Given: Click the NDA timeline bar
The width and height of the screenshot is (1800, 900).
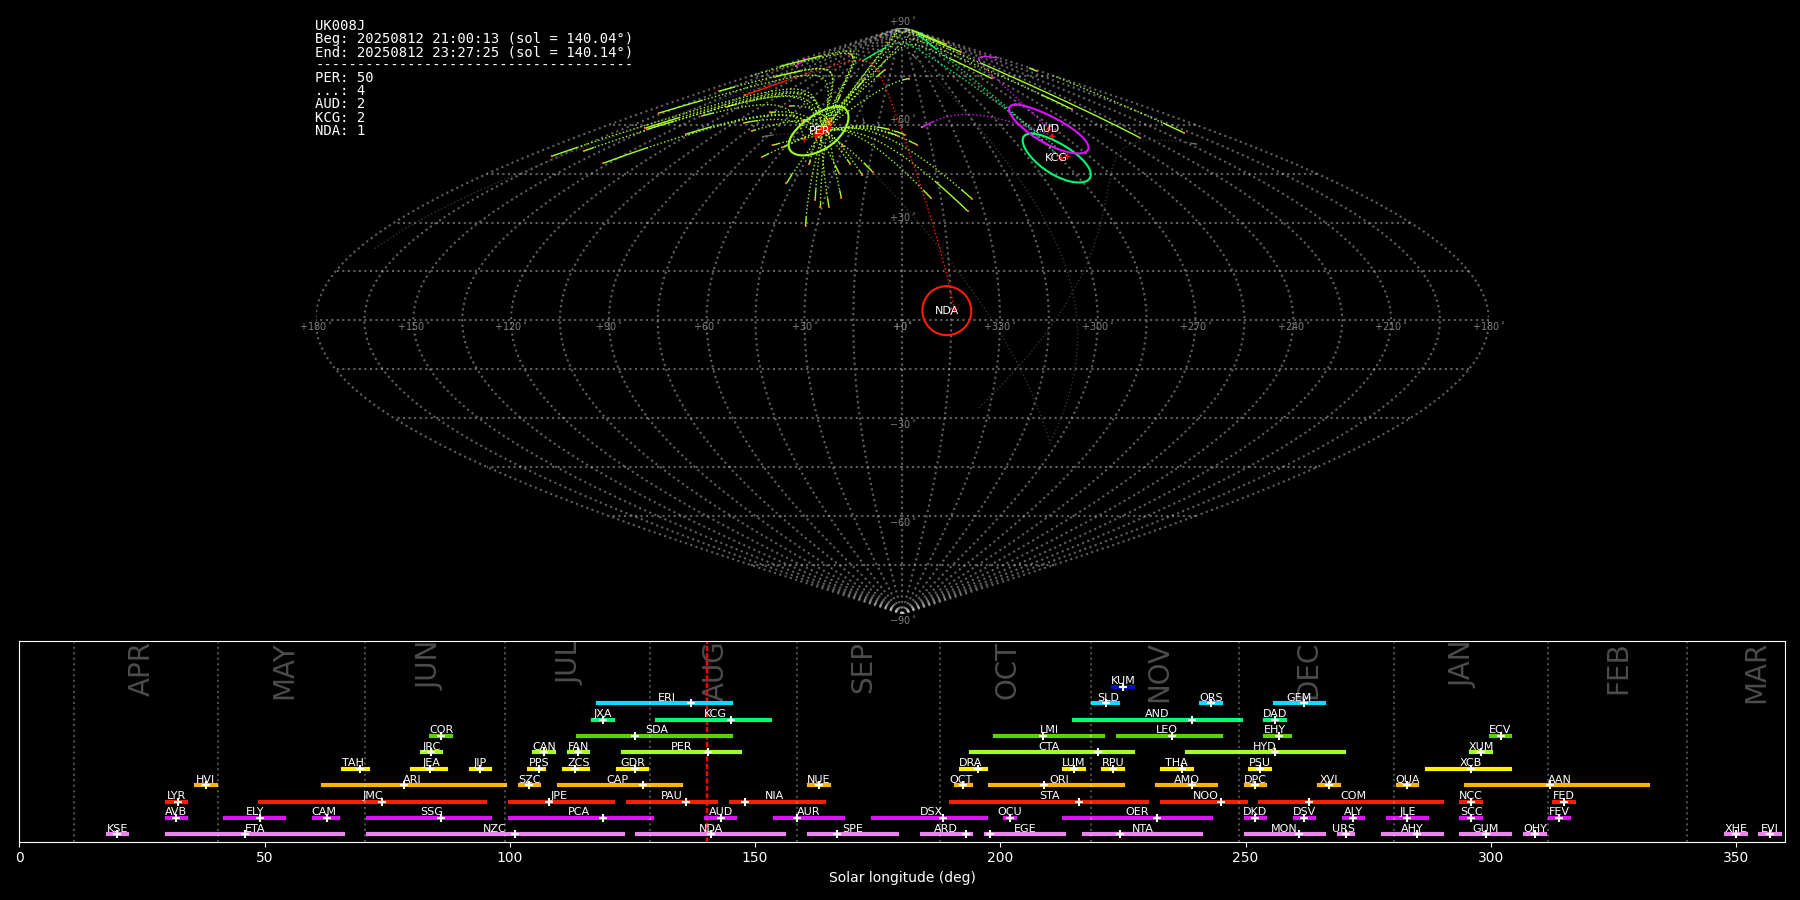Looking at the screenshot, I should [x=710, y=834].
